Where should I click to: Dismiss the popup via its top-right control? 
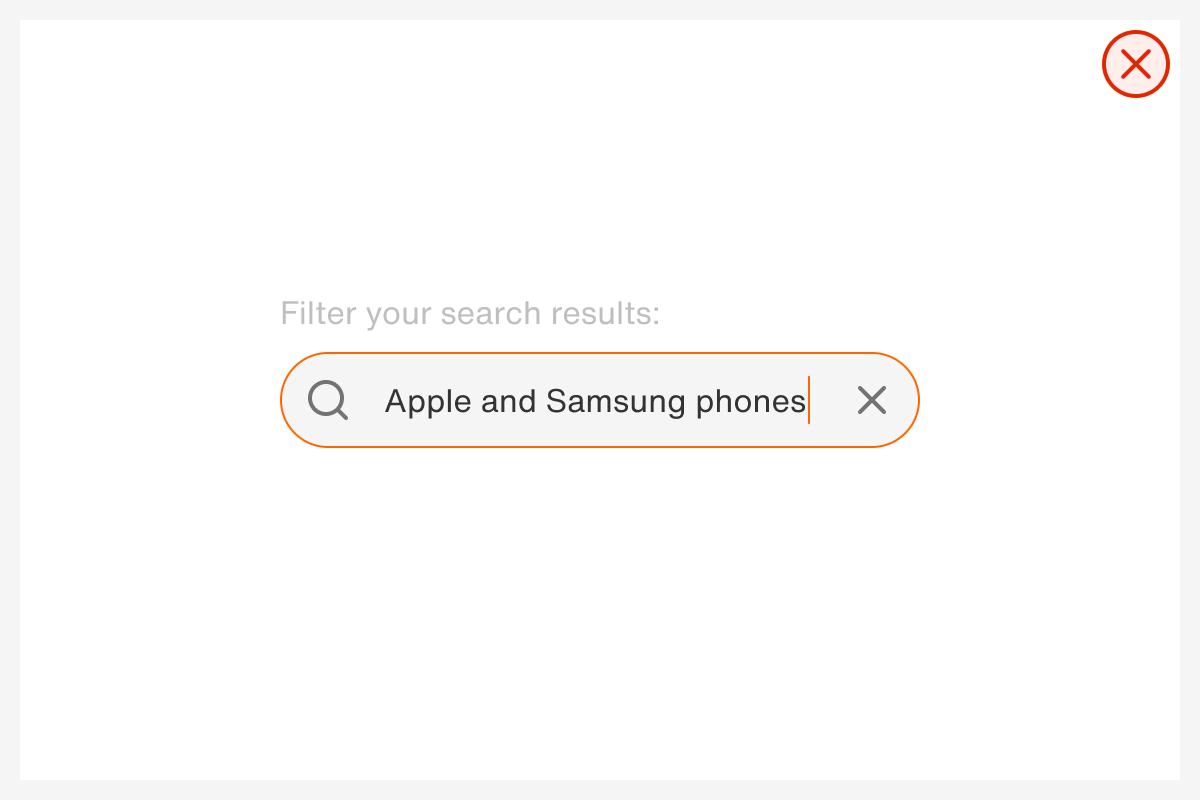click(x=1135, y=64)
